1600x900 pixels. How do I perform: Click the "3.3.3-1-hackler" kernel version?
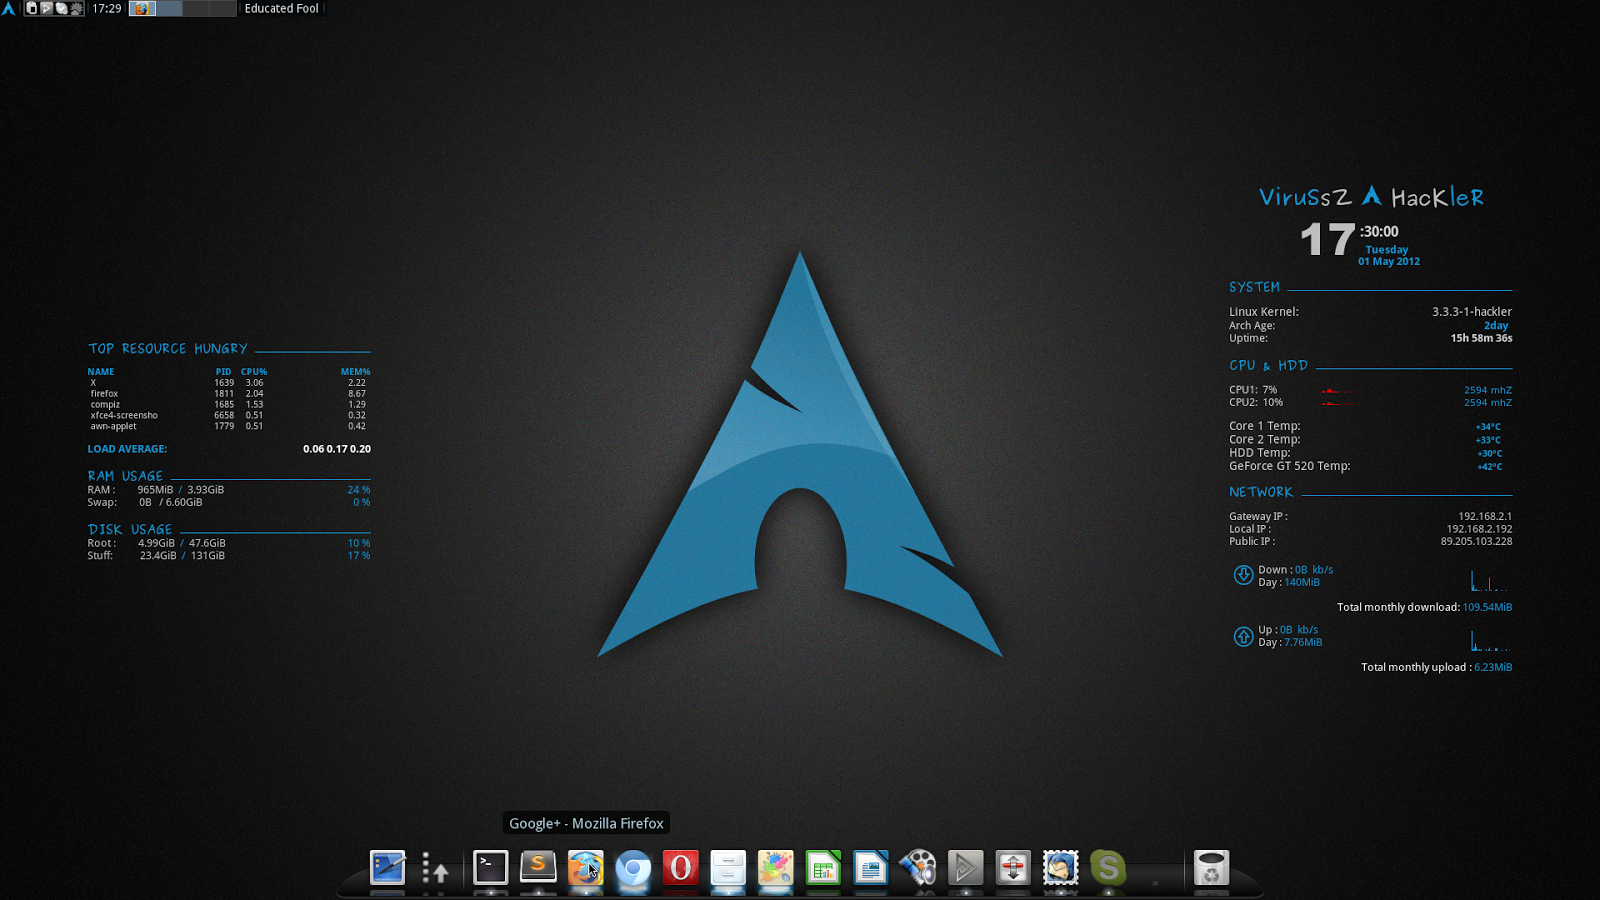click(x=1472, y=312)
